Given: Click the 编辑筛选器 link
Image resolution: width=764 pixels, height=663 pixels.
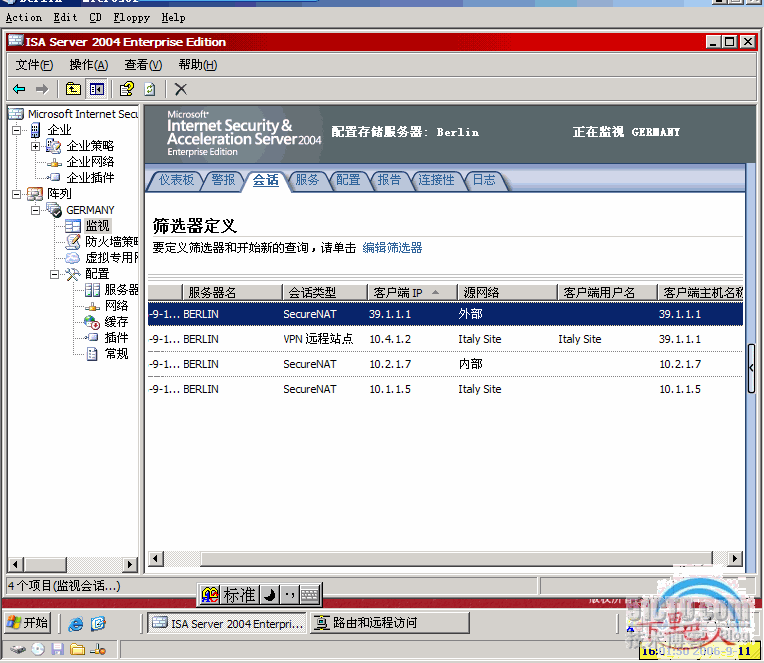Looking at the screenshot, I should point(392,248).
